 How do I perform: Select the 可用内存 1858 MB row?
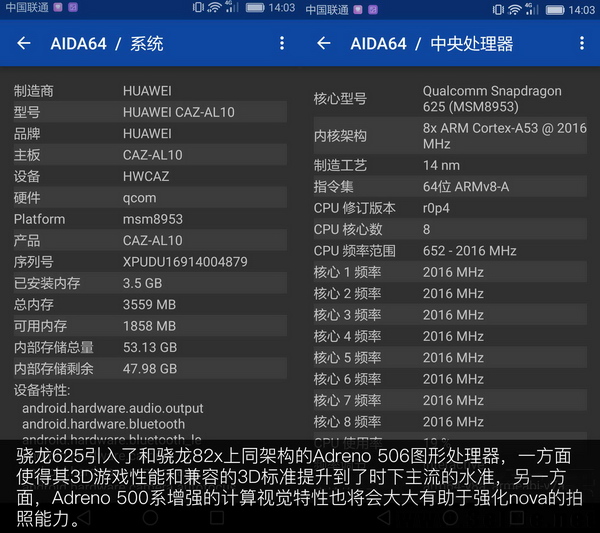click(150, 326)
